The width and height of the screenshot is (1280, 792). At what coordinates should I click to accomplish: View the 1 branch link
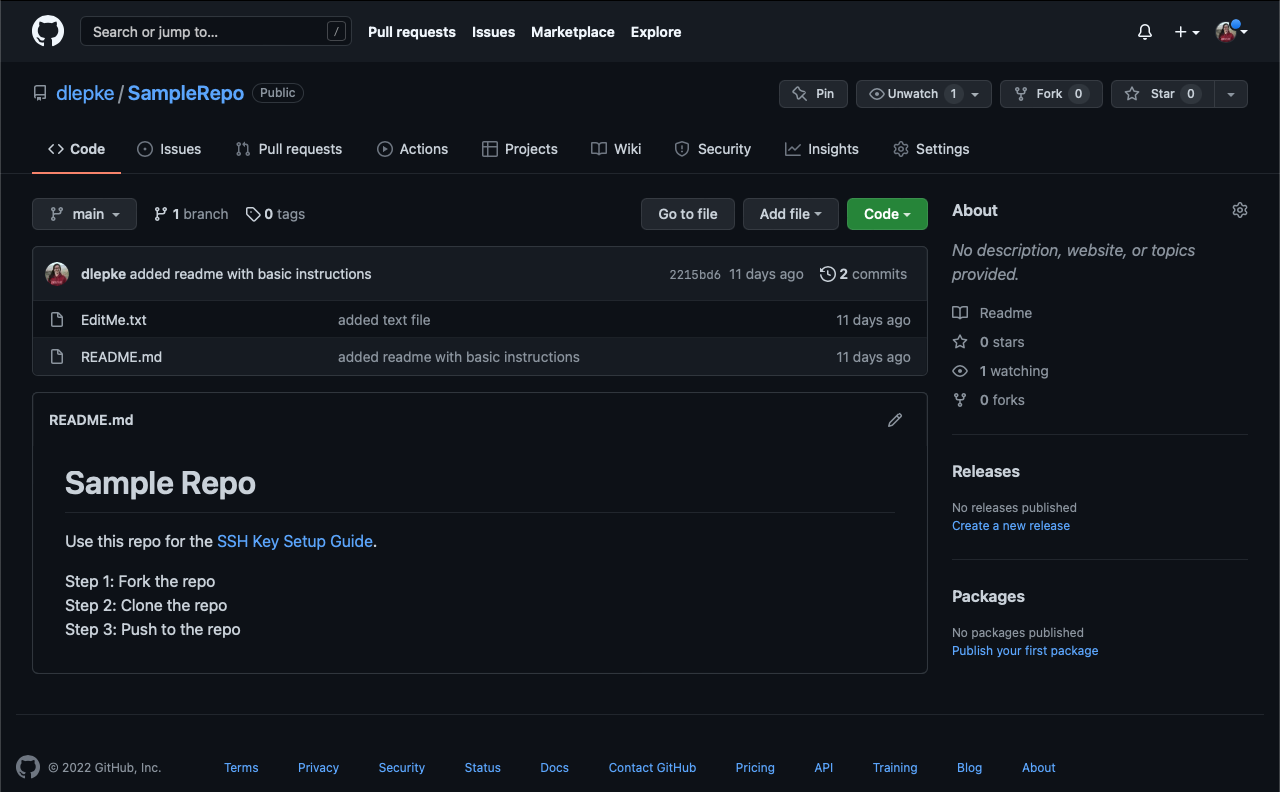[x=191, y=214]
